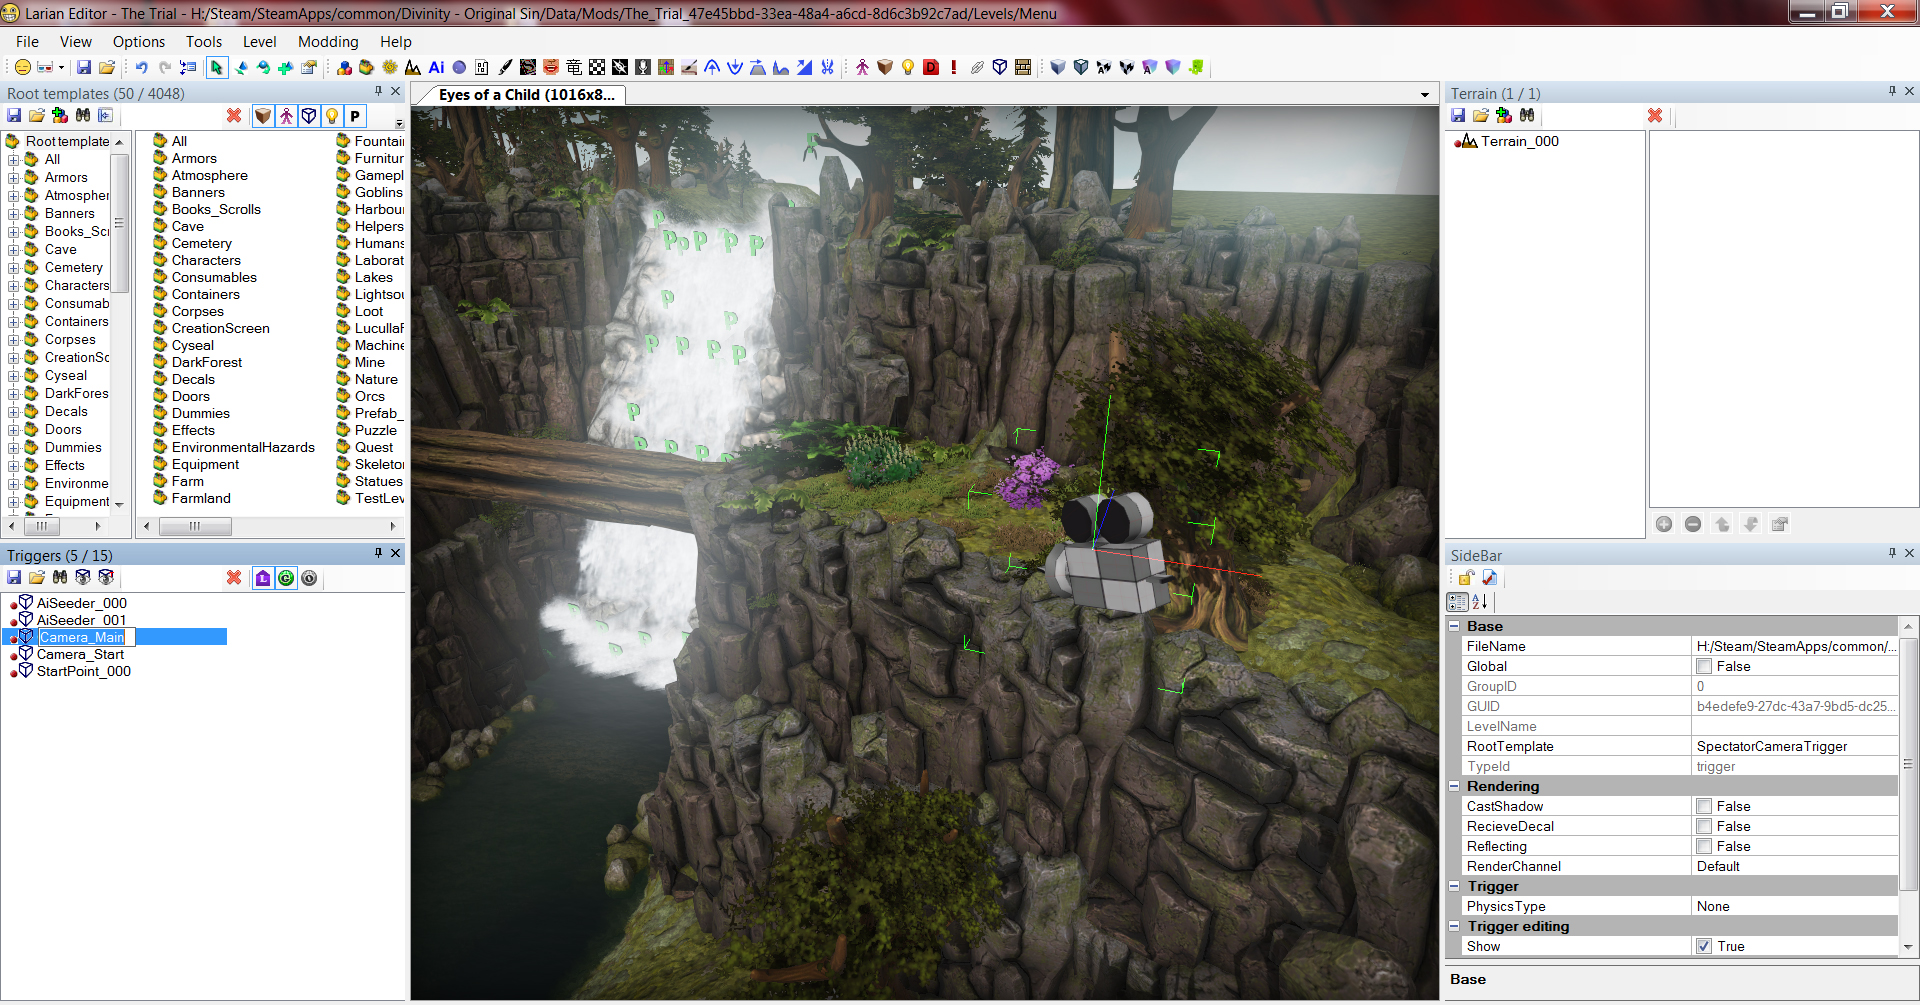Image resolution: width=1920 pixels, height=1005 pixels.
Task: Expand the Armors node in root template tree
Action: [14, 178]
